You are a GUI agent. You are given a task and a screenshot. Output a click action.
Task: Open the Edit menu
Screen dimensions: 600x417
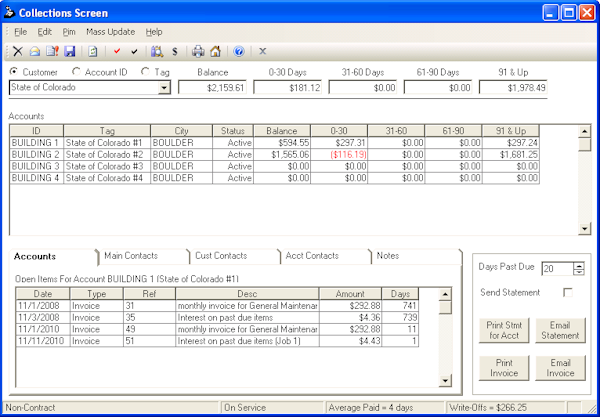click(44, 32)
